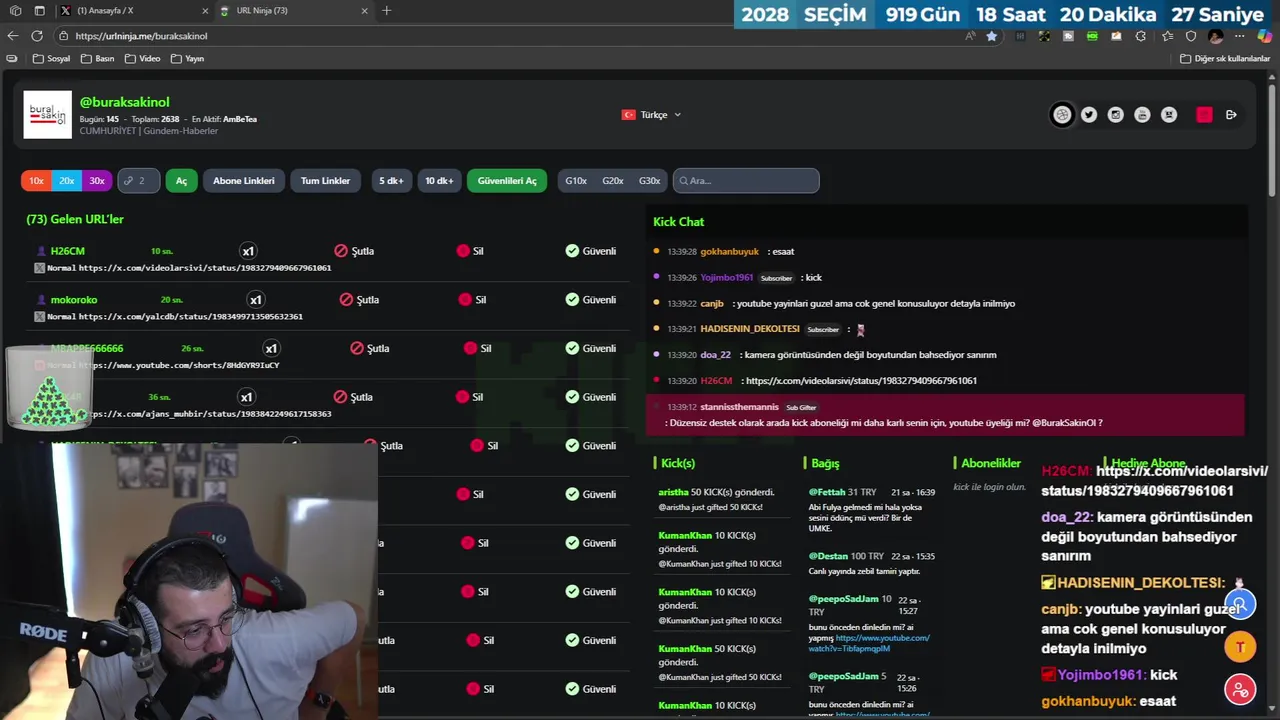Viewport: 1280px width, 720px height.
Task: Delete H26CM's link with the Sil button
Action: [470, 251]
